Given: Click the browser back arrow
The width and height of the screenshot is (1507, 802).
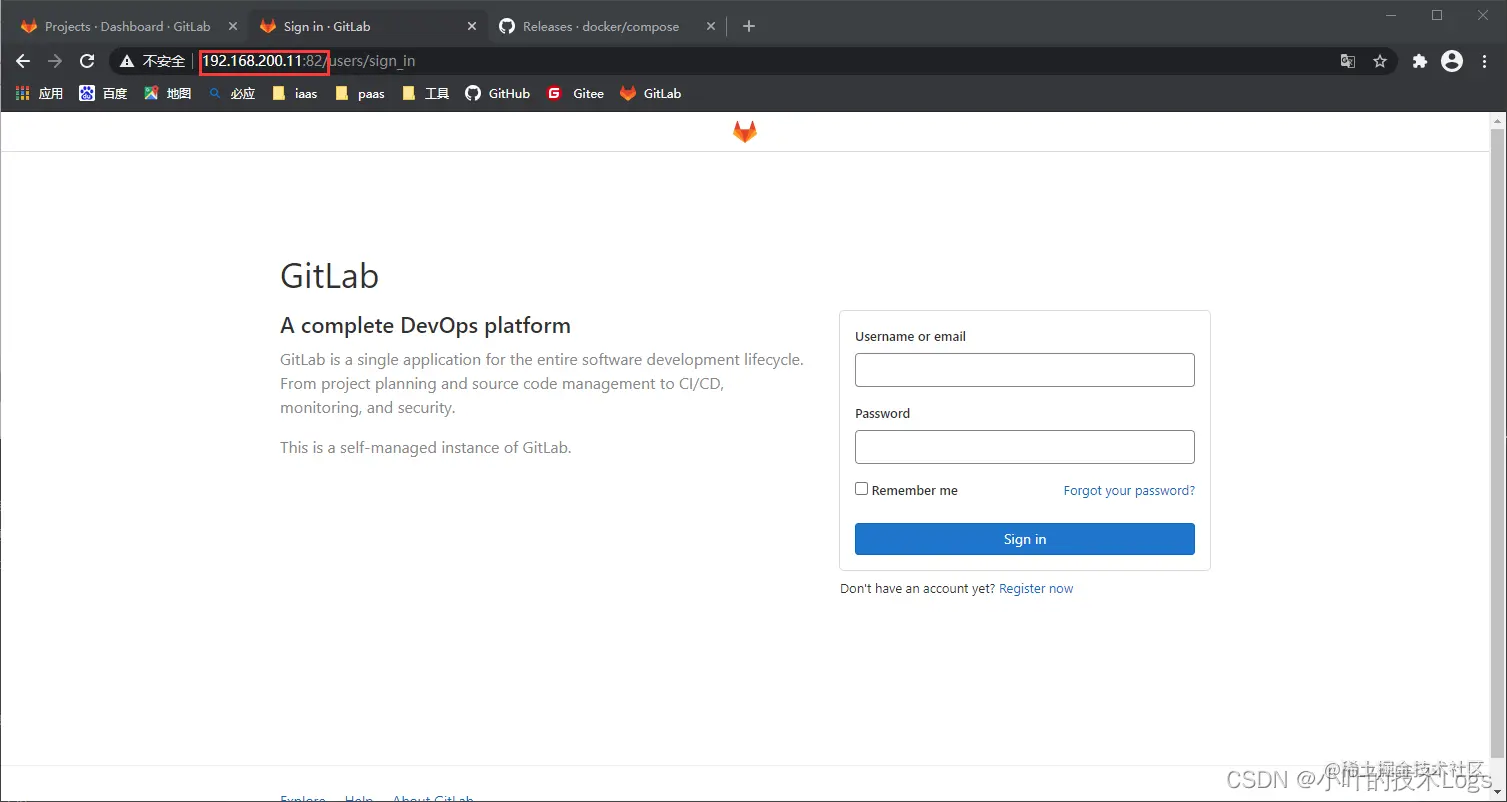Looking at the screenshot, I should click(23, 61).
